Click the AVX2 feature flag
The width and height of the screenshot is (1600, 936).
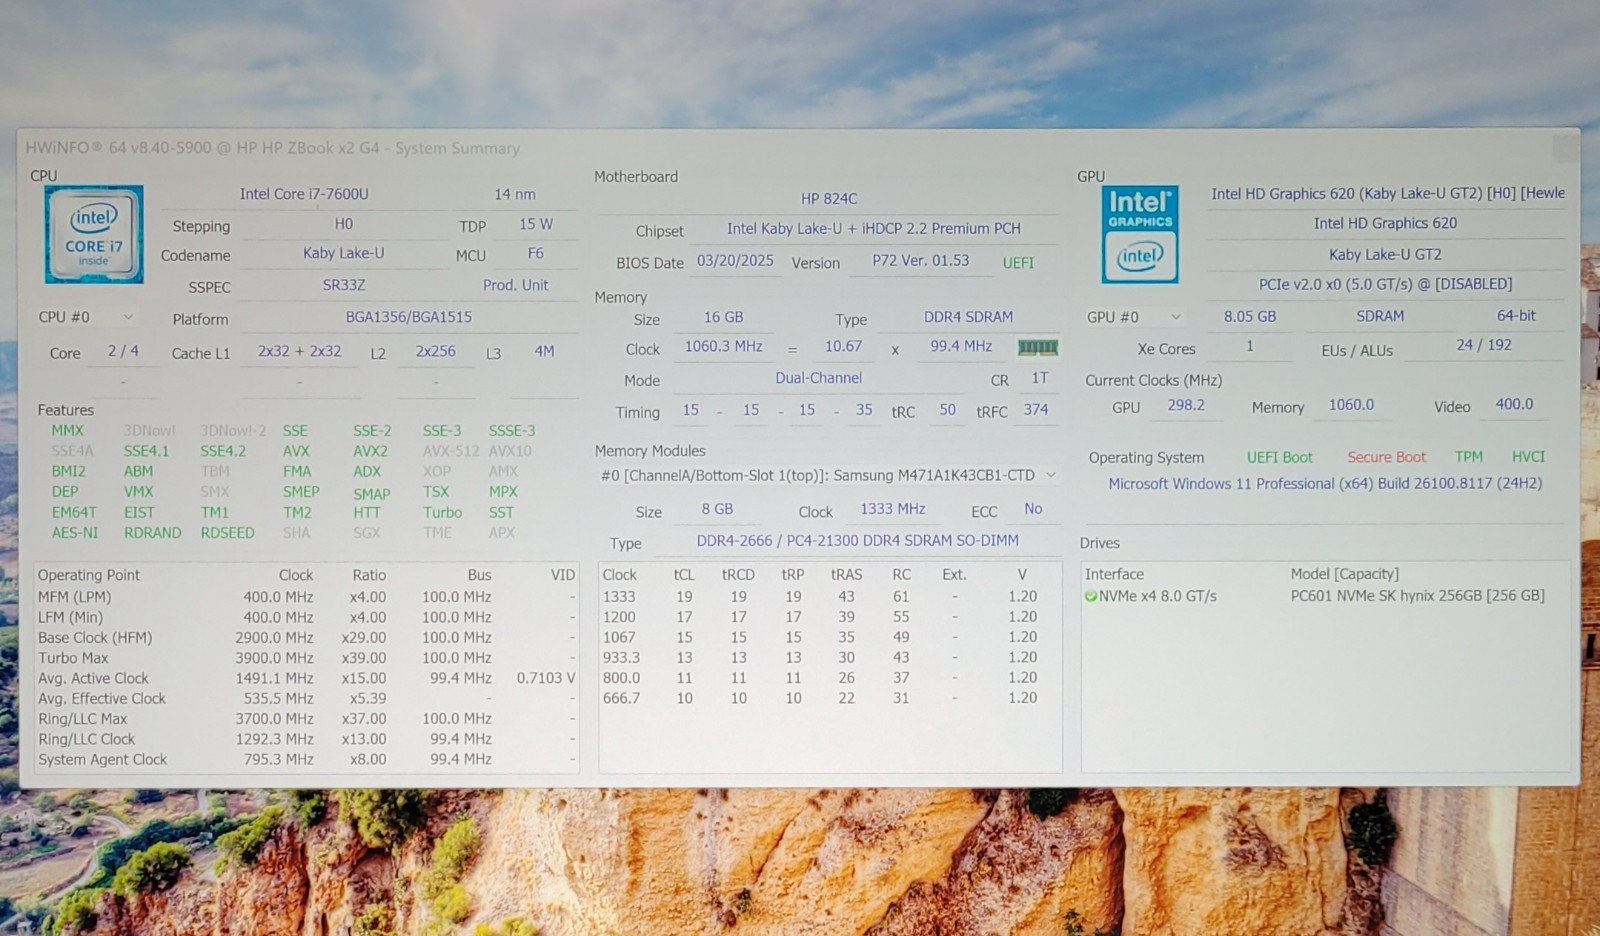pyautogui.click(x=370, y=451)
